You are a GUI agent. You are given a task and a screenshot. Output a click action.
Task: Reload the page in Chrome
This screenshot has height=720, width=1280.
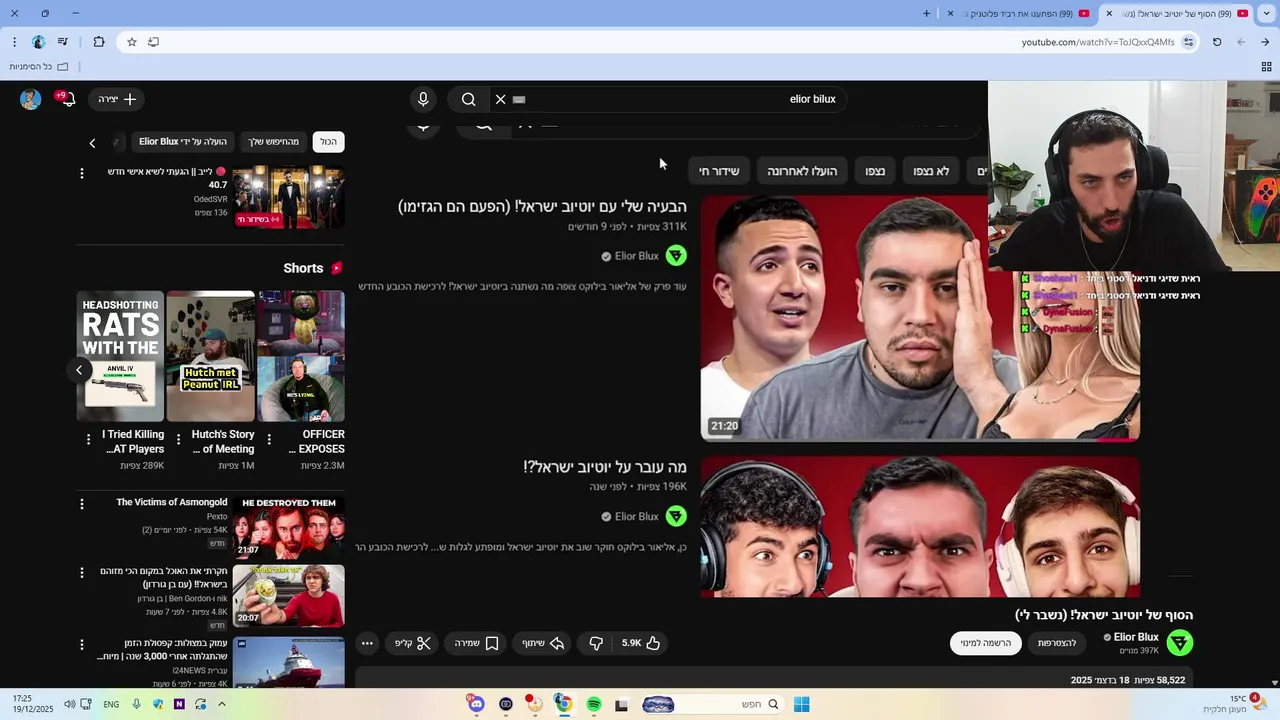click(x=1217, y=42)
